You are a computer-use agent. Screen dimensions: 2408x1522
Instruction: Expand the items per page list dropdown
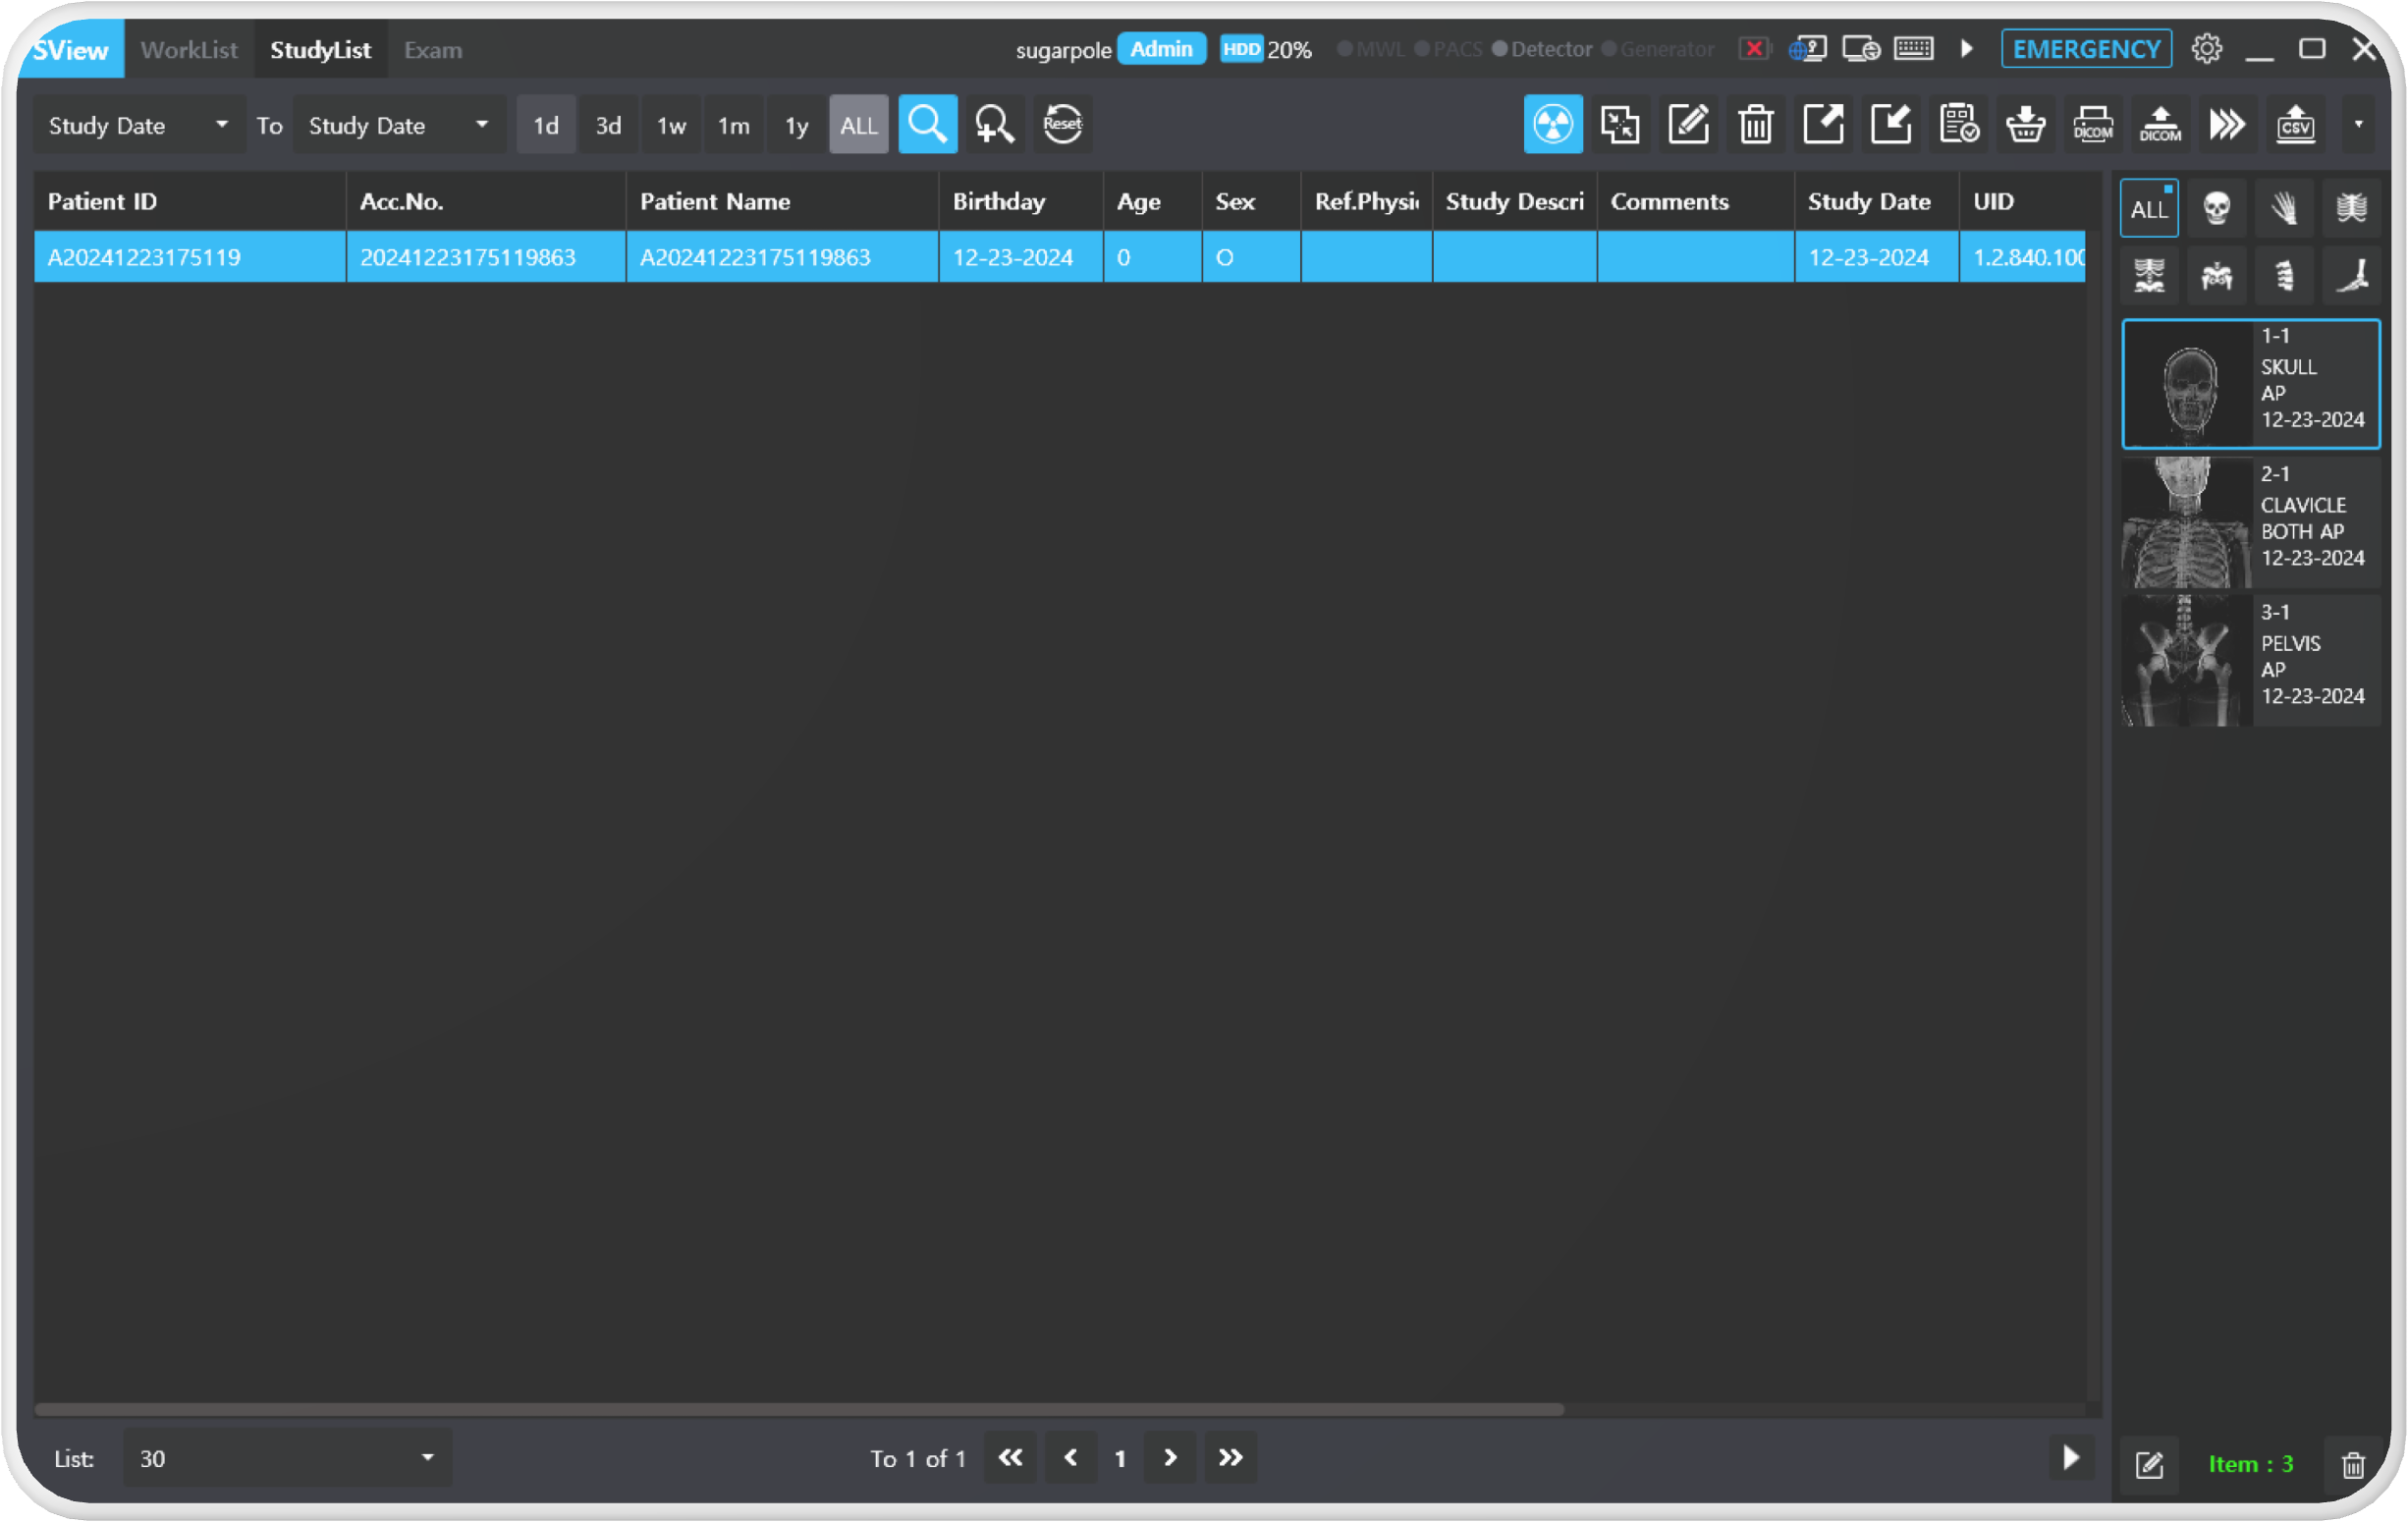point(428,1457)
